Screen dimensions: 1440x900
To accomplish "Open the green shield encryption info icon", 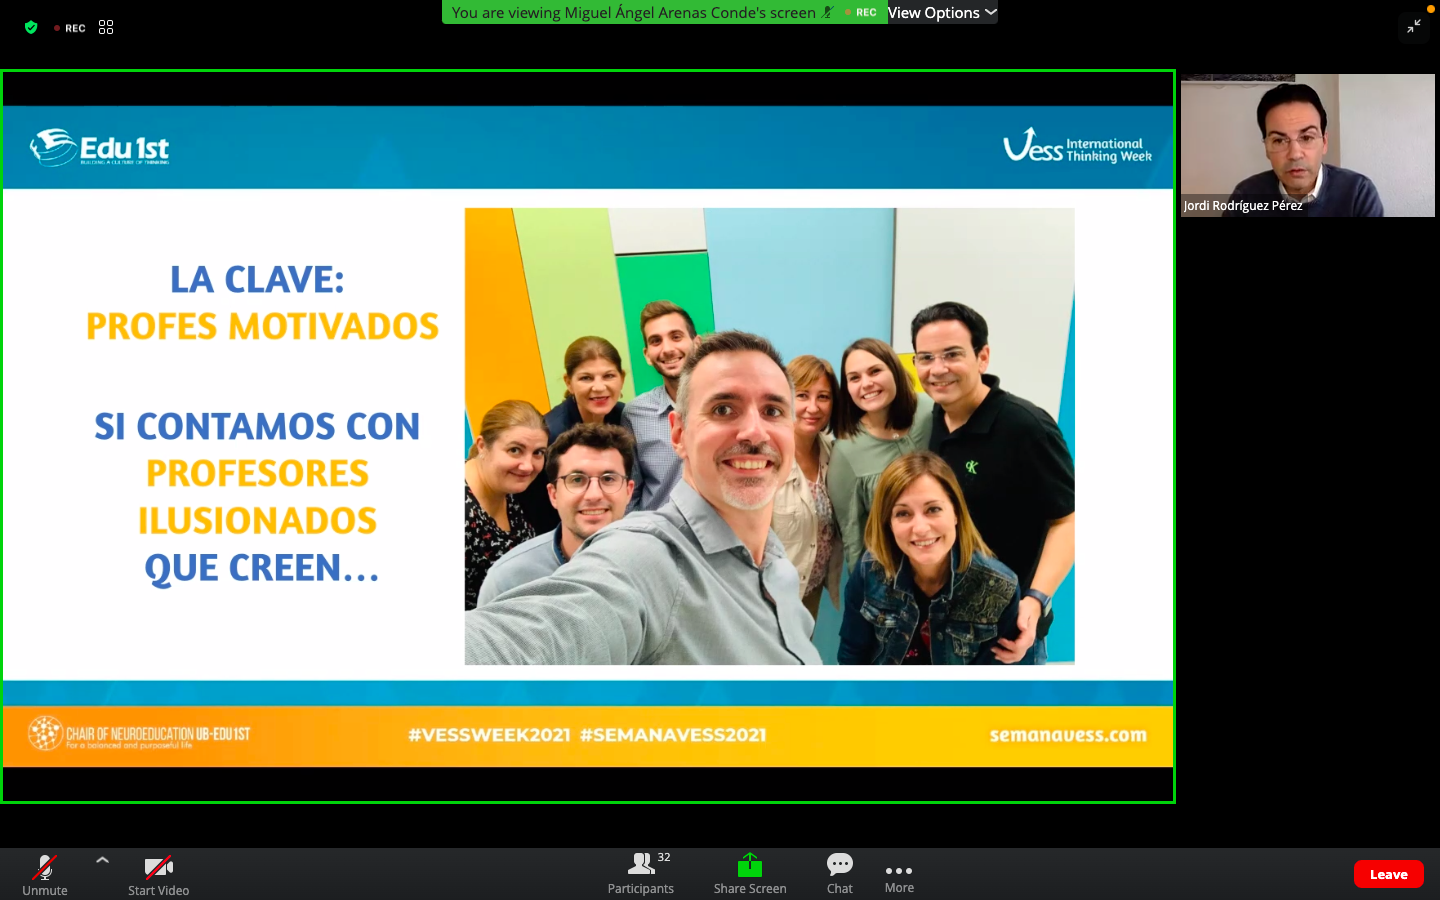I will pos(31,28).
